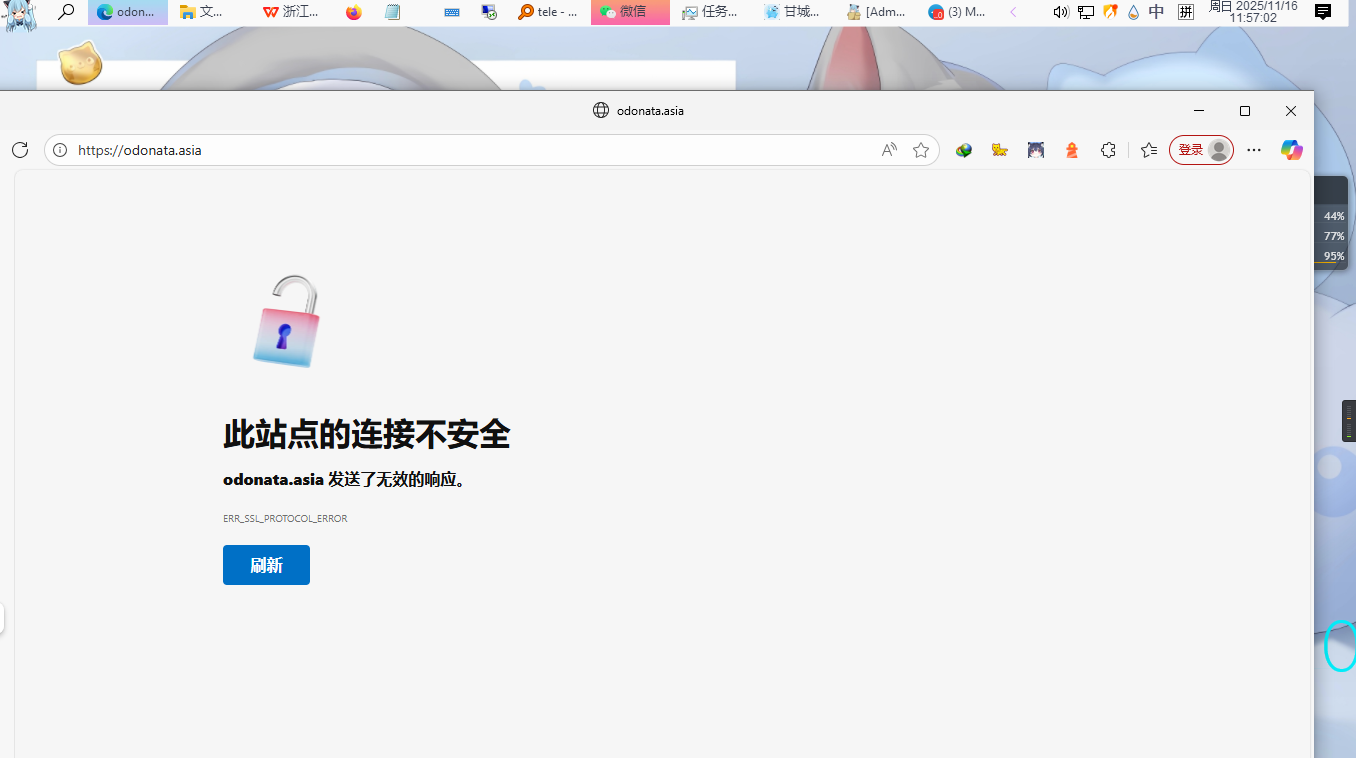Open the Extensions puzzle piece menu
The image size is (1356, 758).
pyautogui.click(x=1108, y=150)
